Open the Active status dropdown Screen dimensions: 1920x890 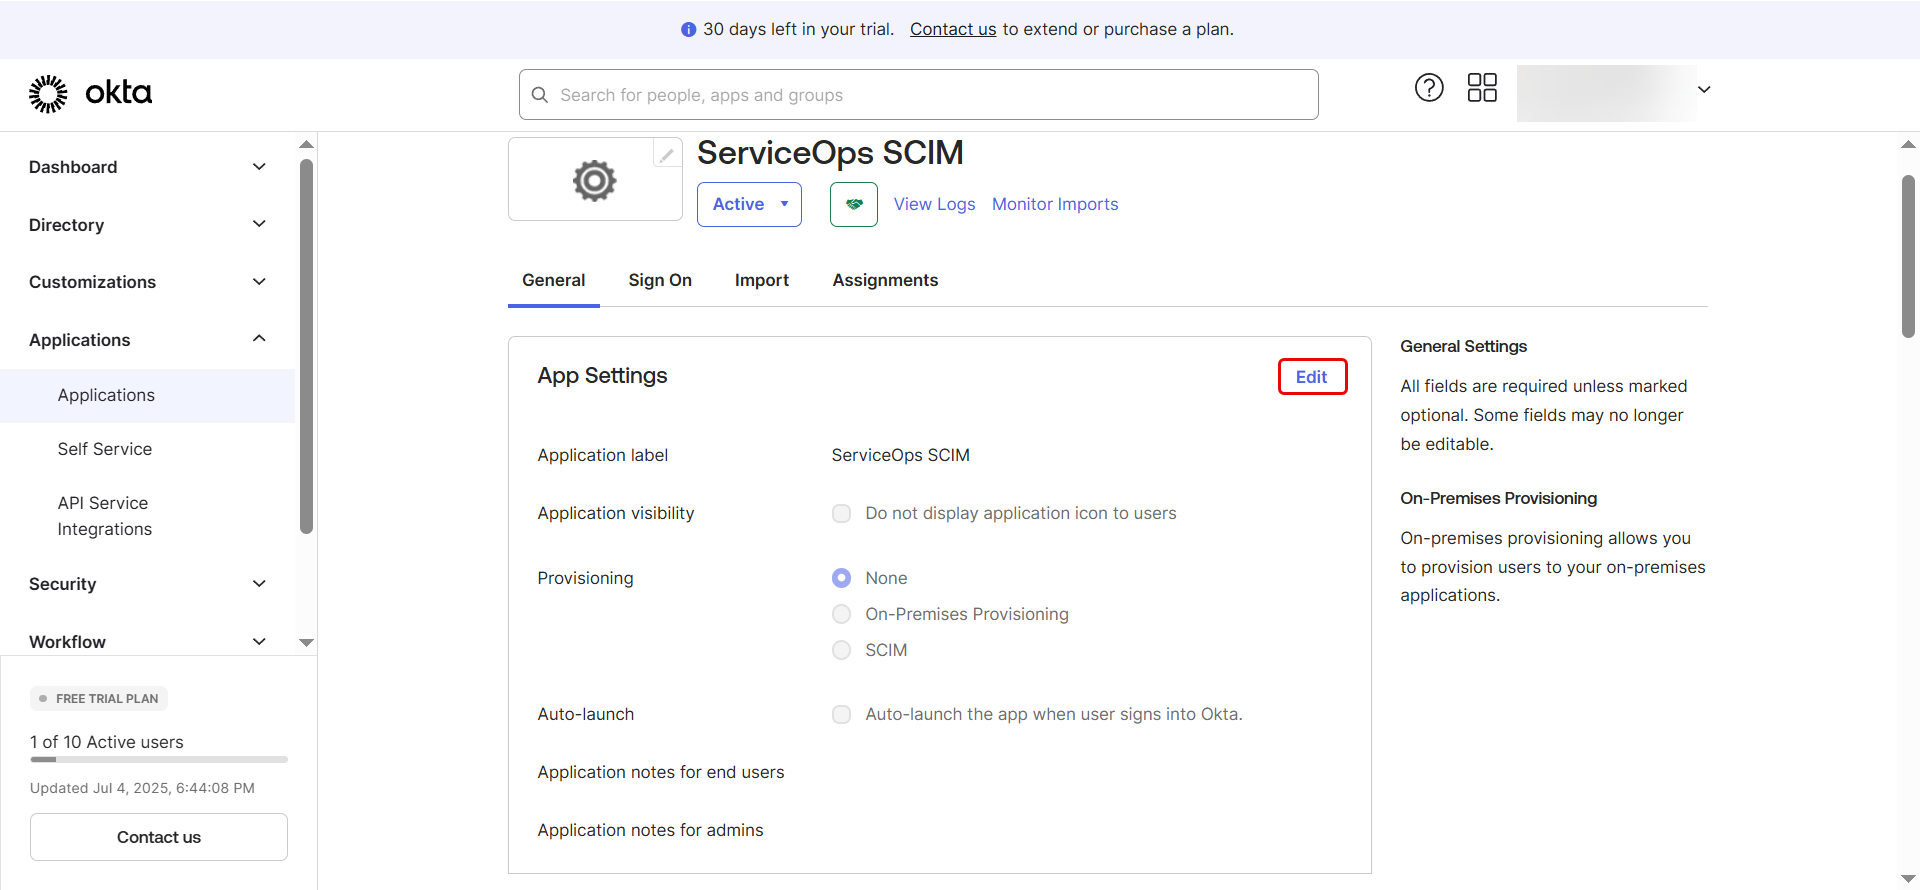click(749, 204)
